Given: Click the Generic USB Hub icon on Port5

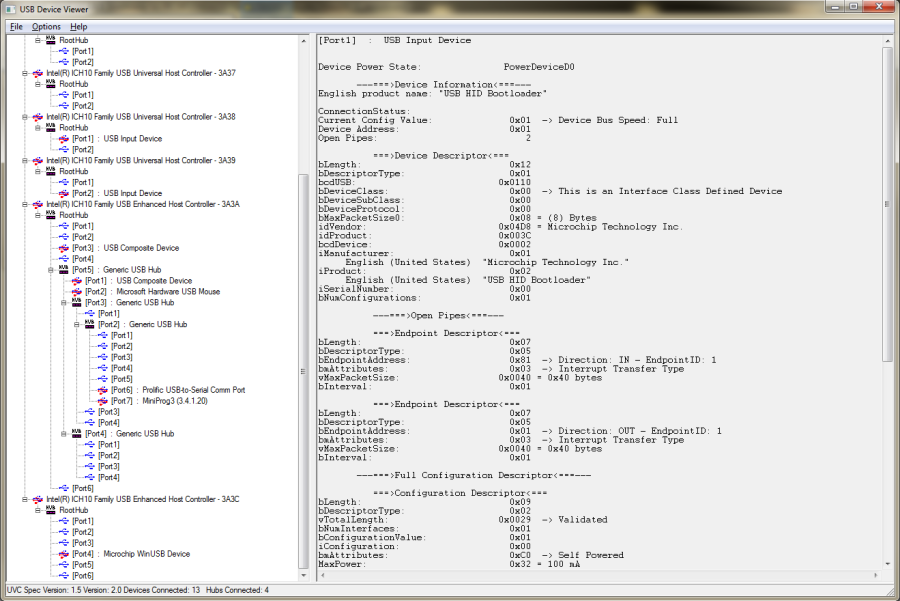Looking at the screenshot, I should [64, 270].
